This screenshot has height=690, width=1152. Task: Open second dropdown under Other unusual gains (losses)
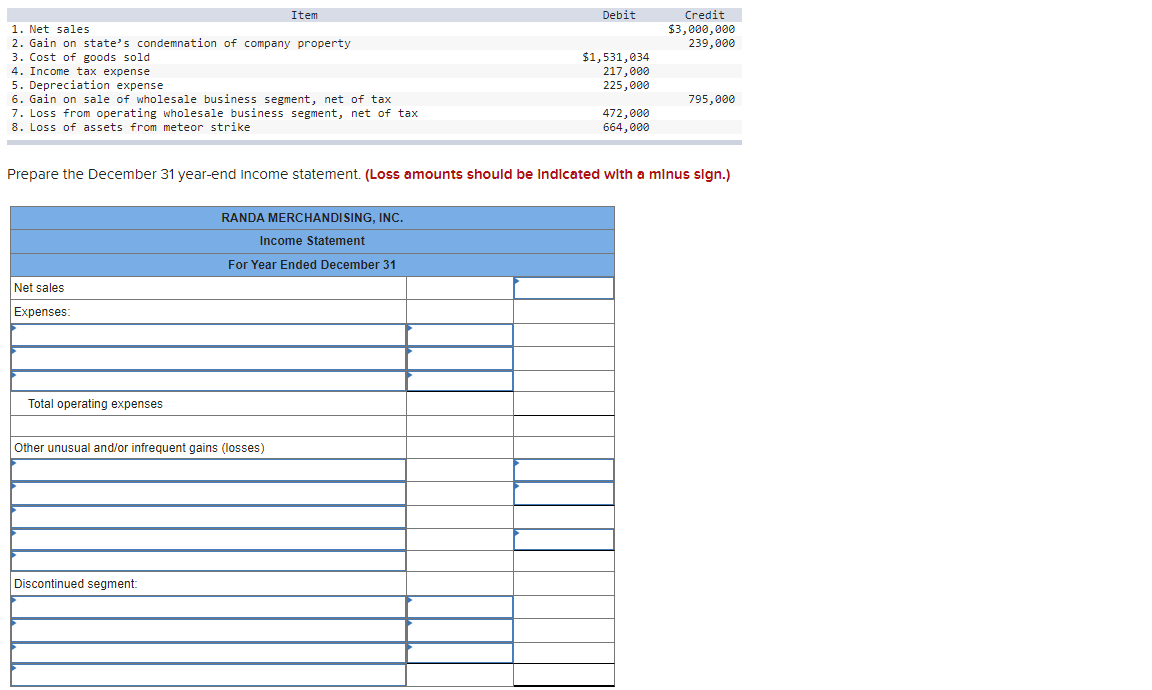click(209, 494)
